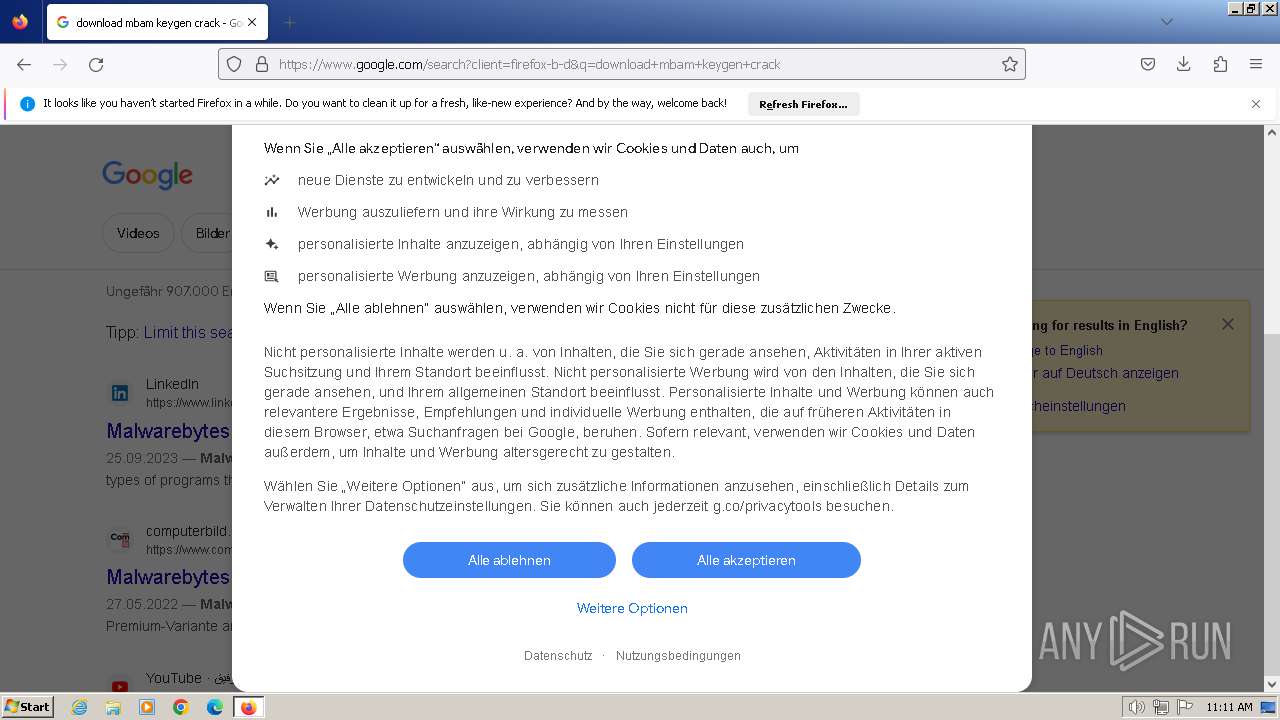Viewport: 1280px width, 720px height.
Task: Click the Action Center flag icon
Action: tap(1185, 707)
